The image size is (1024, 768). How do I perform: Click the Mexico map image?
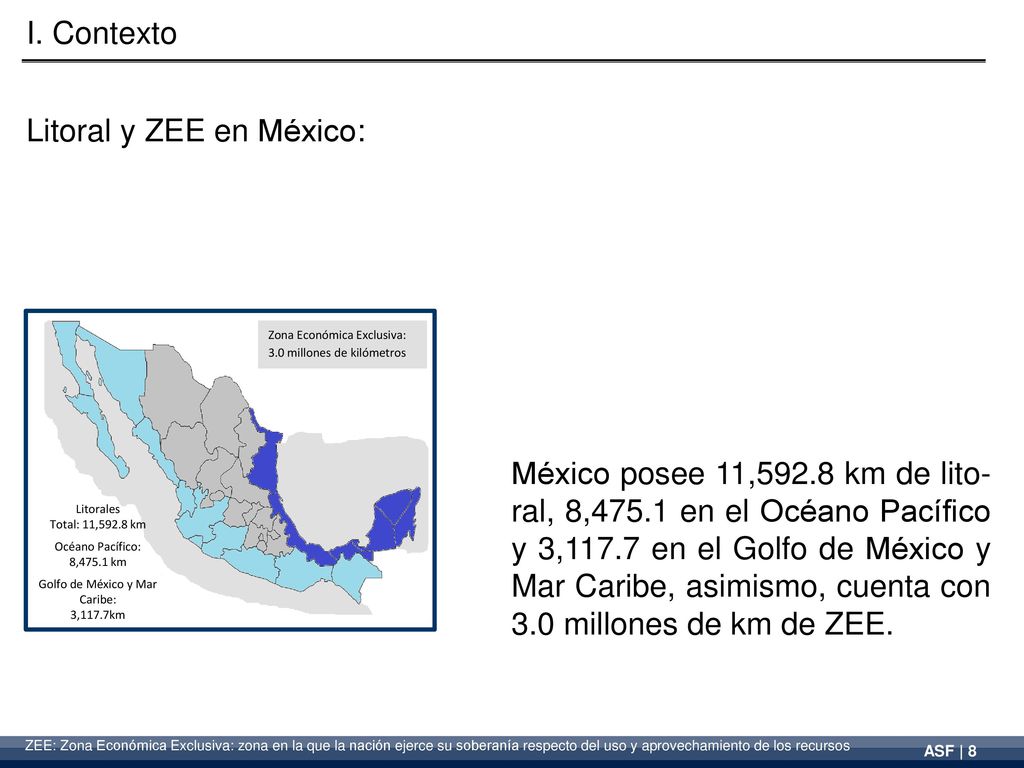[230, 470]
